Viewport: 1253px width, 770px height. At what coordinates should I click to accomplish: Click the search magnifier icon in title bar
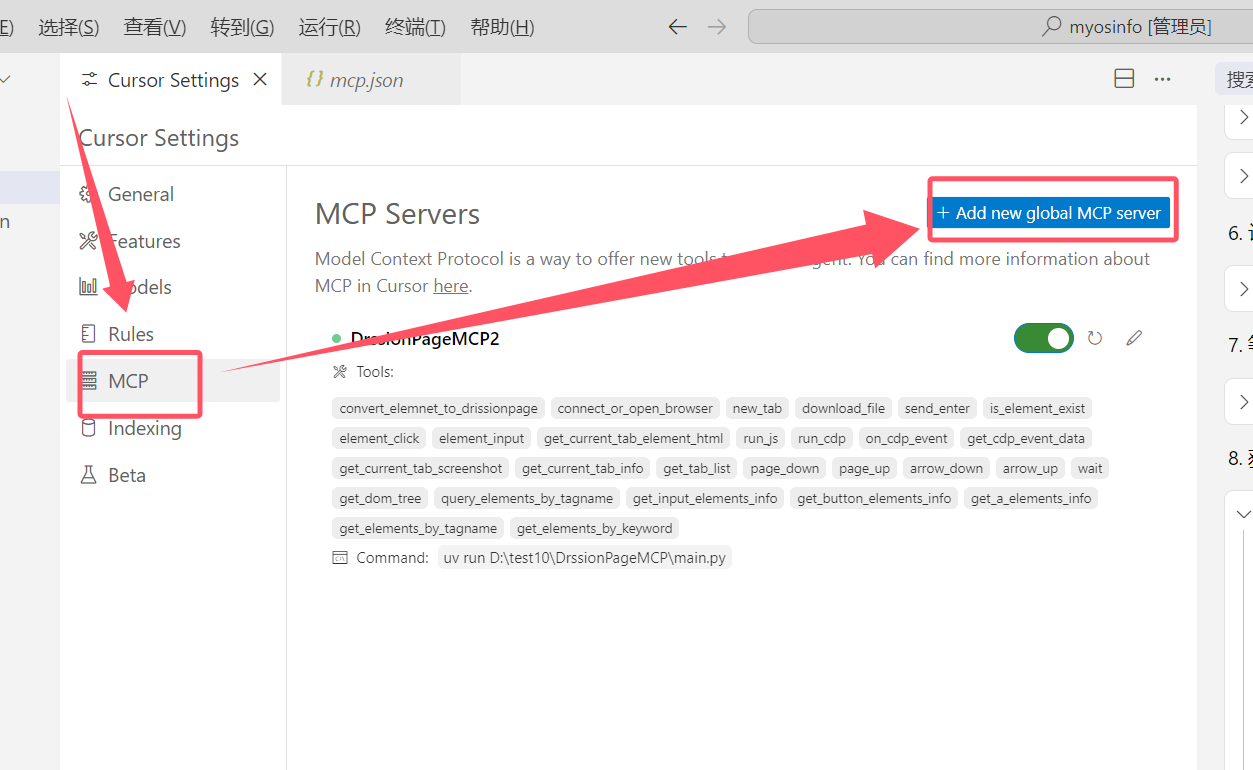pyautogui.click(x=1051, y=27)
